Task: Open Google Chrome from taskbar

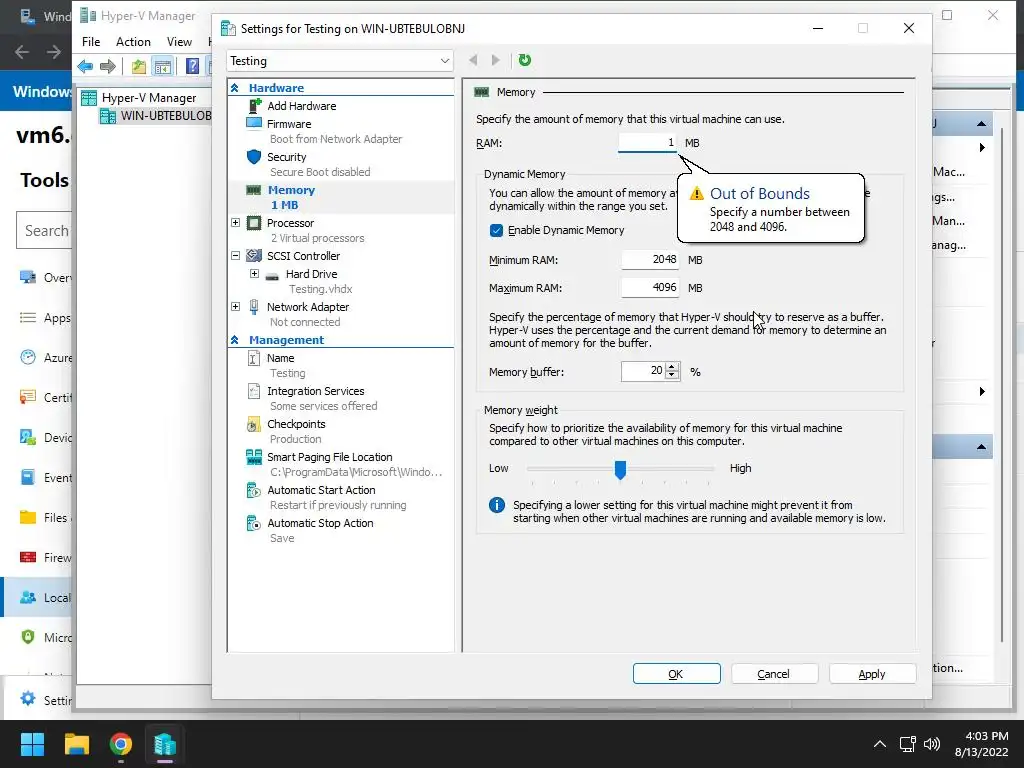Action: [x=121, y=744]
